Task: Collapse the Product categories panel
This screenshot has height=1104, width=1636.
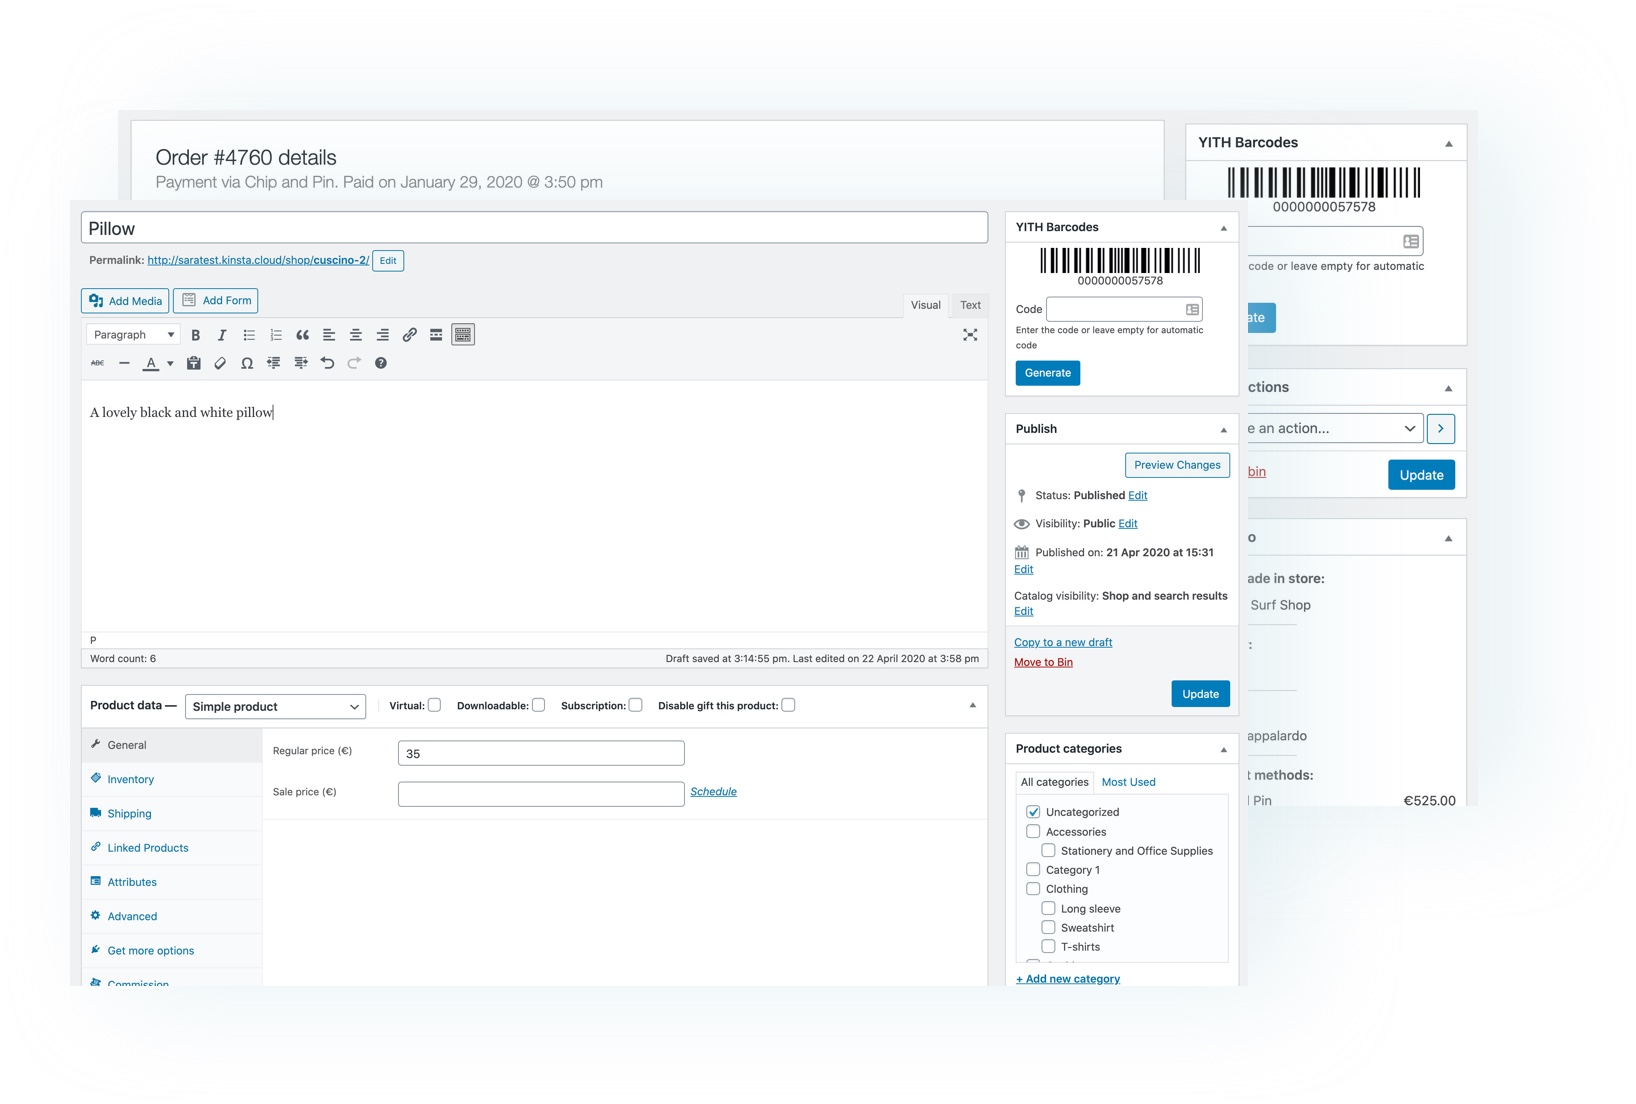Action: pyautogui.click(x=1223, y=750)
